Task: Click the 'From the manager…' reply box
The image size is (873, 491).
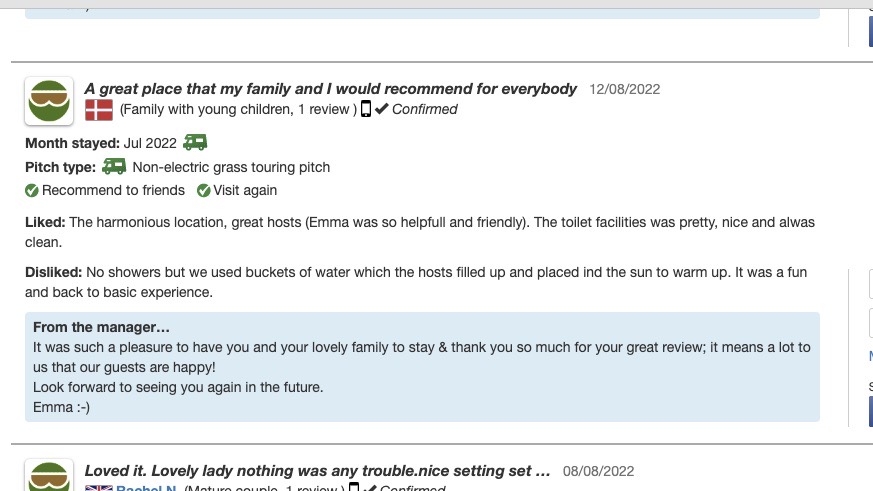Action: tap(421, 367)
